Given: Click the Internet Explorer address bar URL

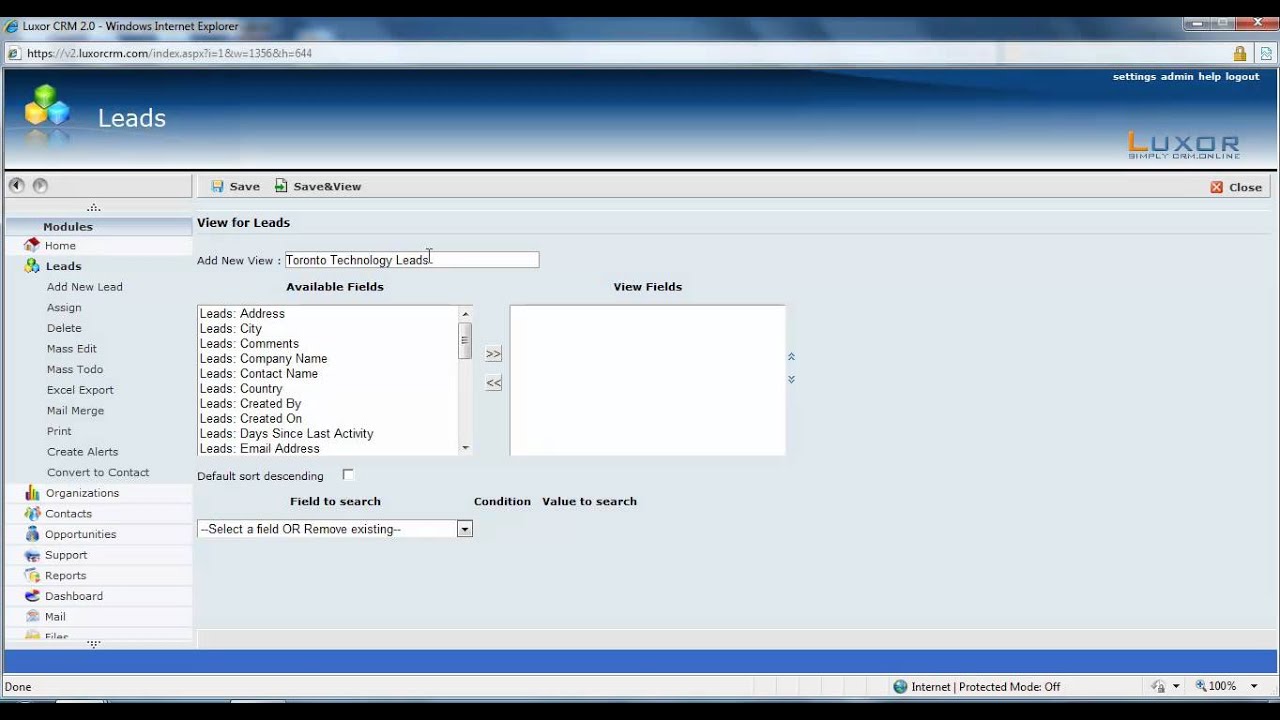Looking at the screenshot, I should pyautogui.click(x=170, y=53).
